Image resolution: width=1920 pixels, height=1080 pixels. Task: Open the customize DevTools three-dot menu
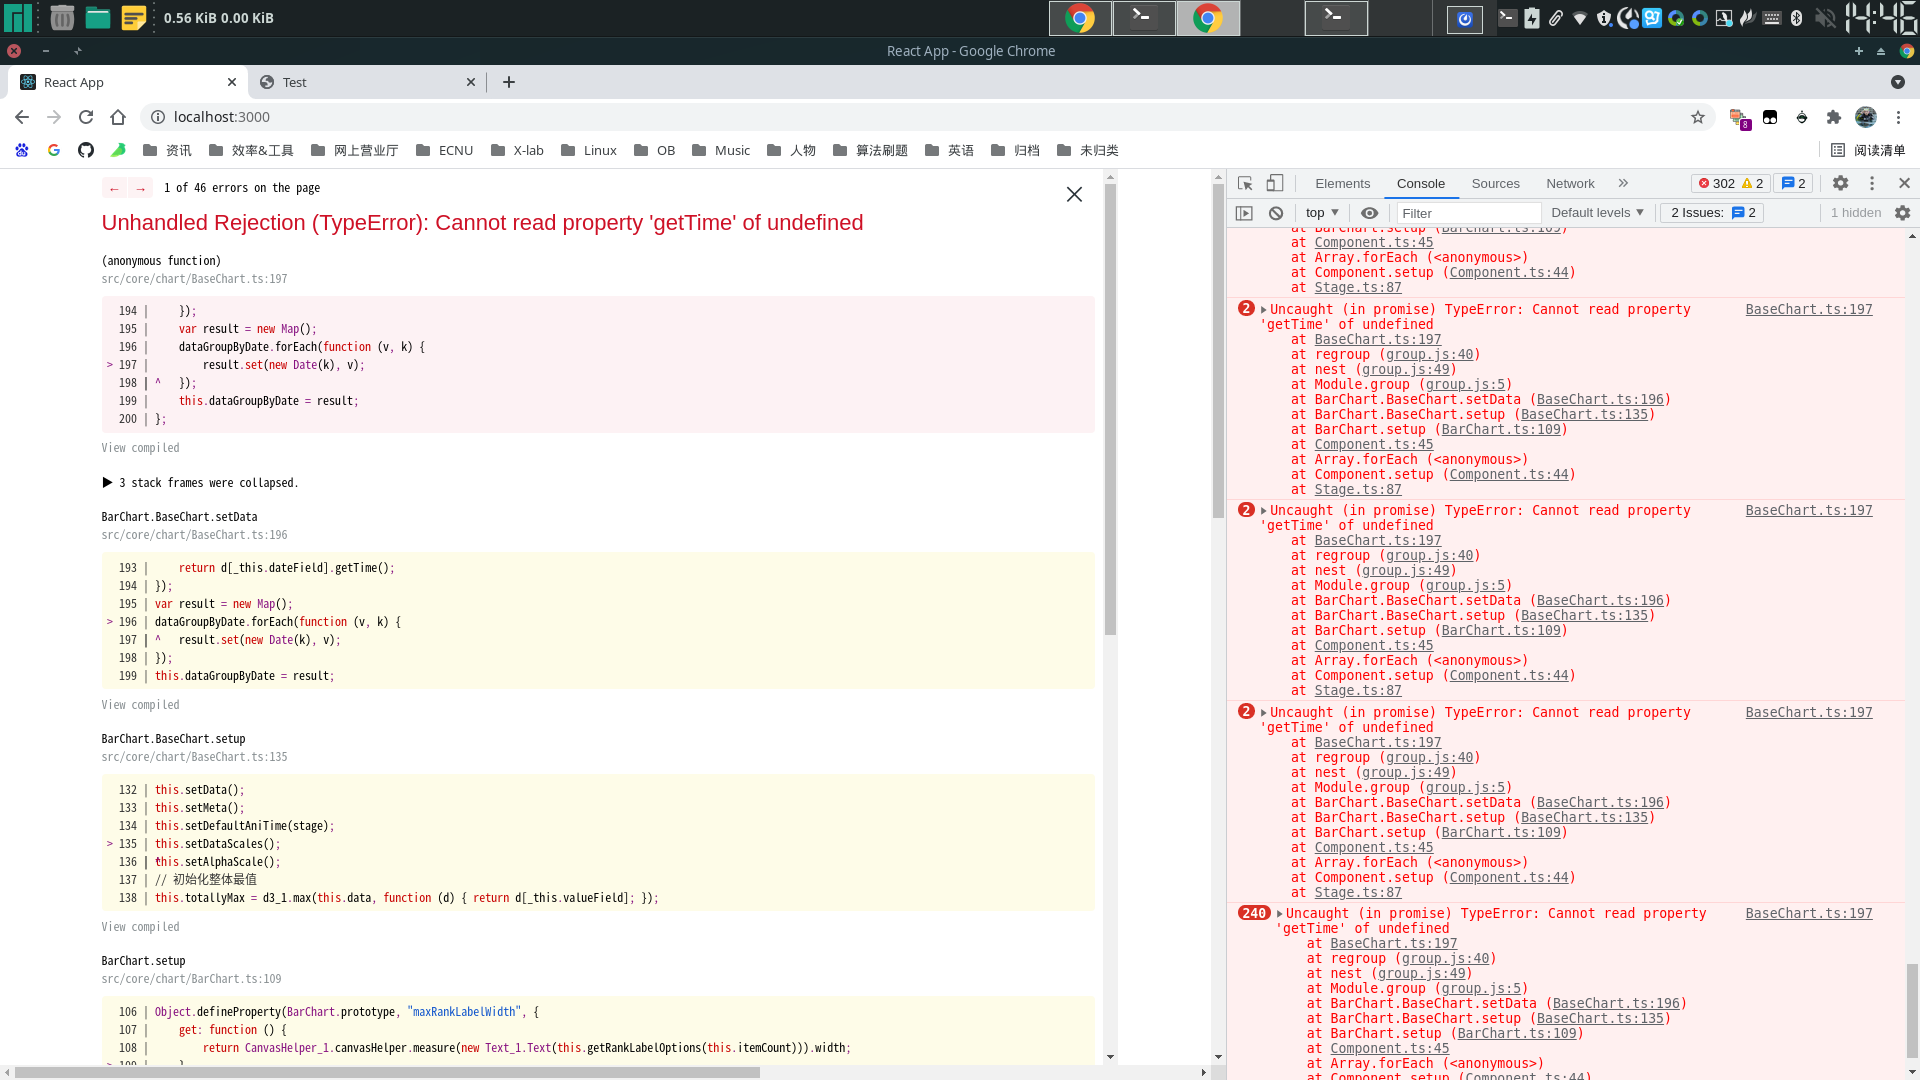(1871, 183)
